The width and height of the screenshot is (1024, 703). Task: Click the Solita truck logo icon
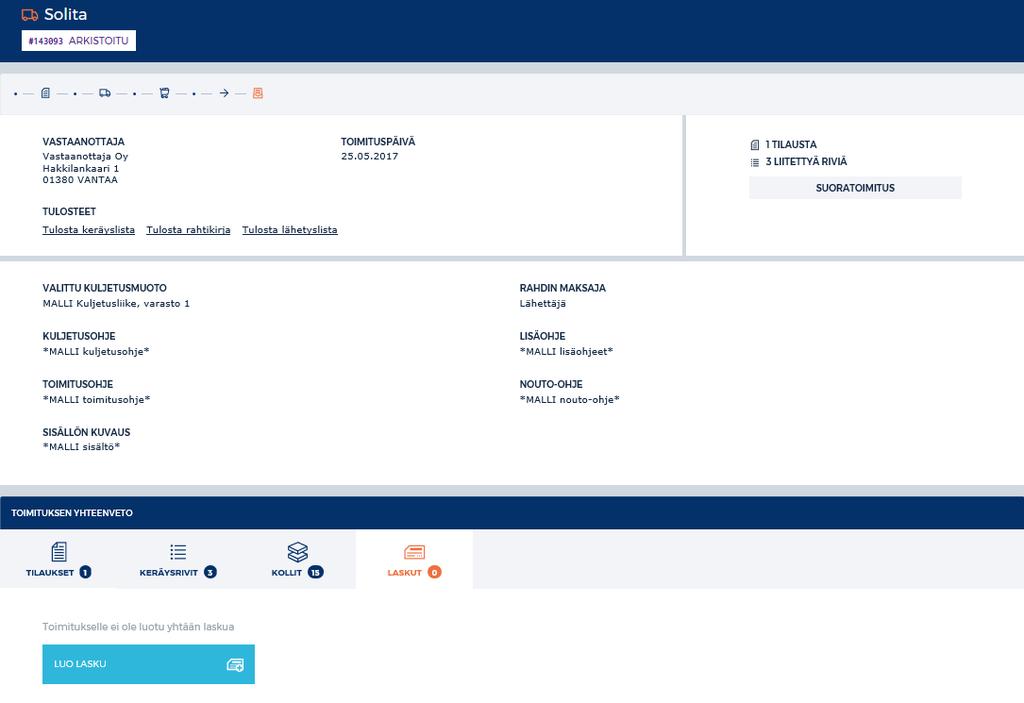(x=29, y=15)
